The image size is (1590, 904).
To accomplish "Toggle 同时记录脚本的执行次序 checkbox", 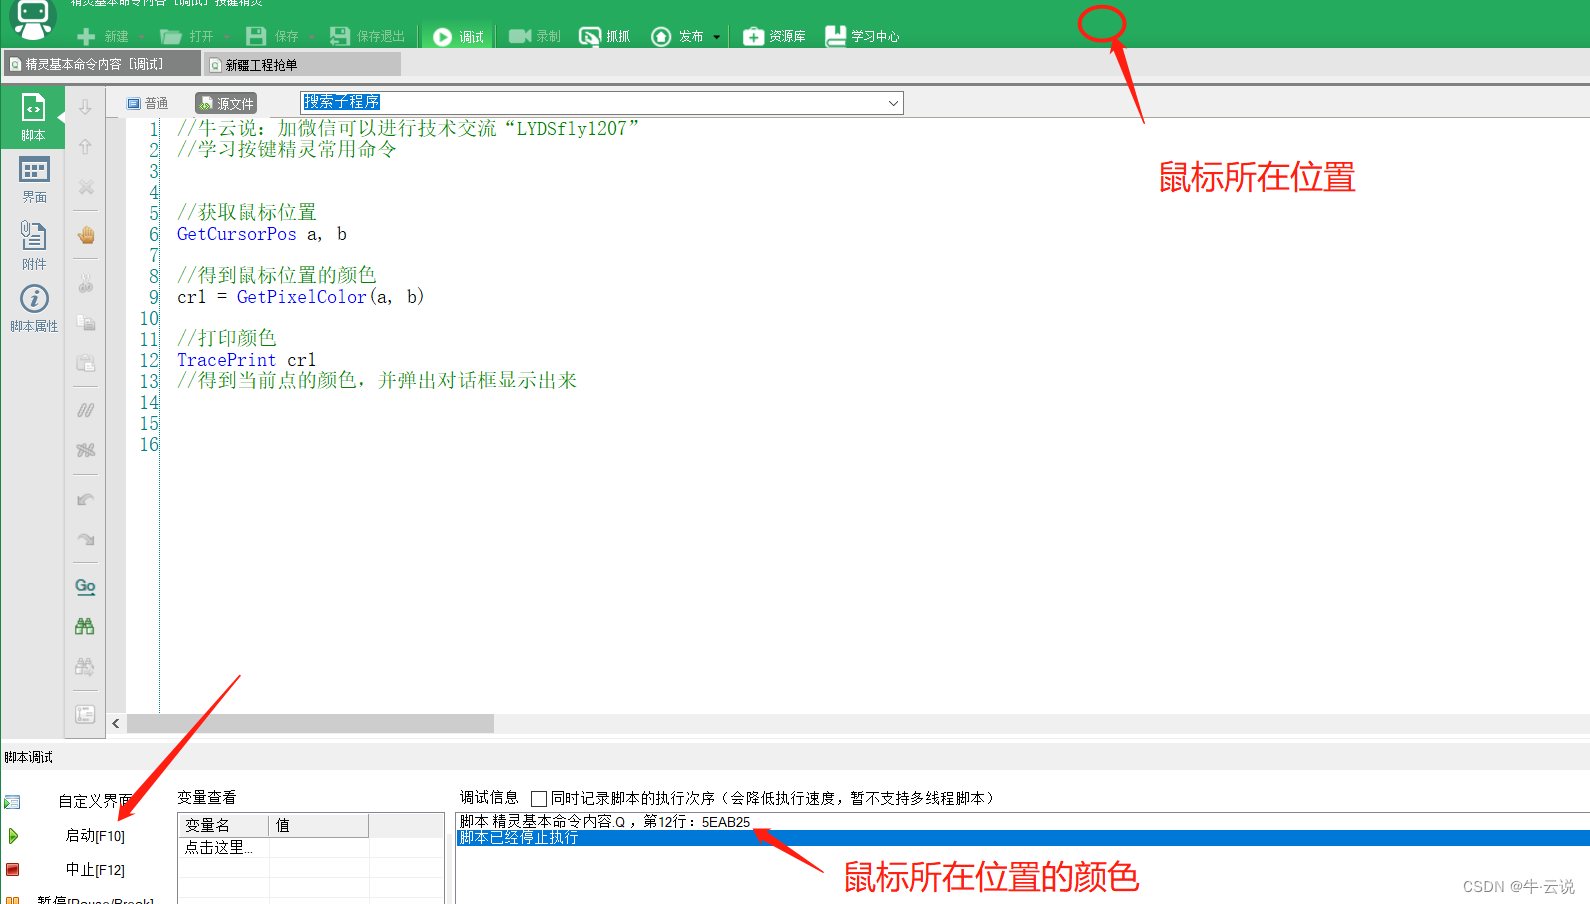I will (539, 799).
